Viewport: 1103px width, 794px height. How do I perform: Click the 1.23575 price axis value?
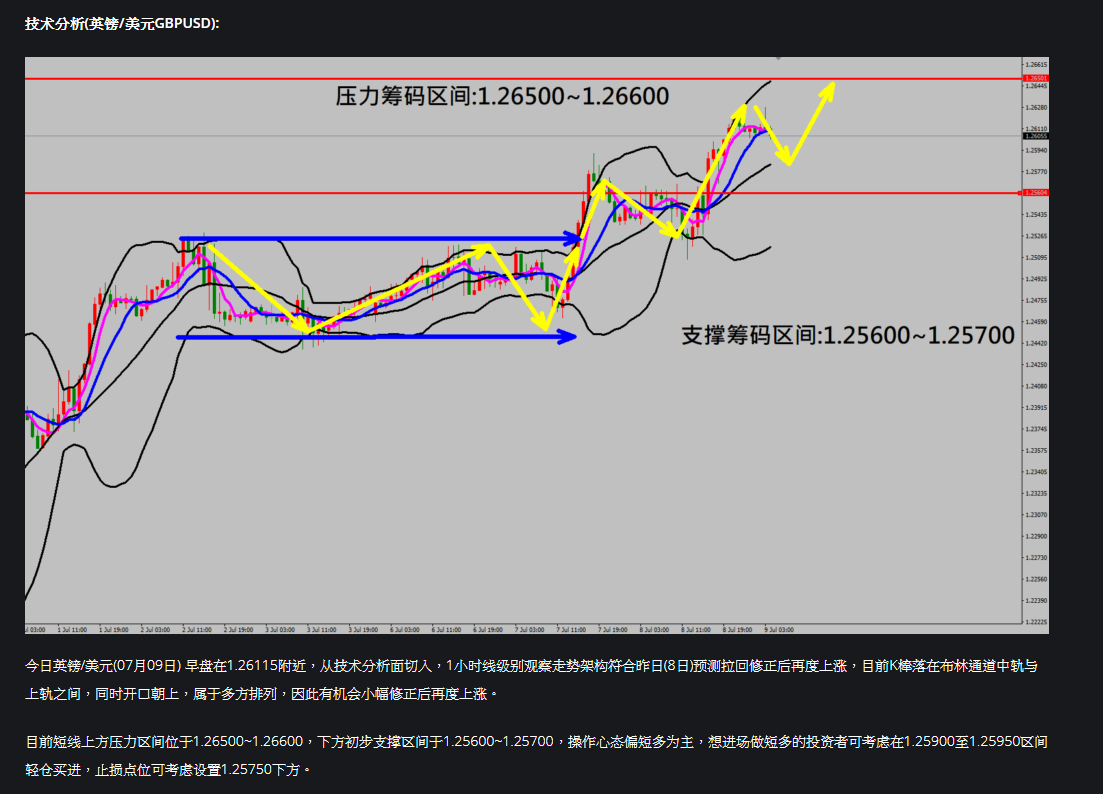[x=1036, y=450]
